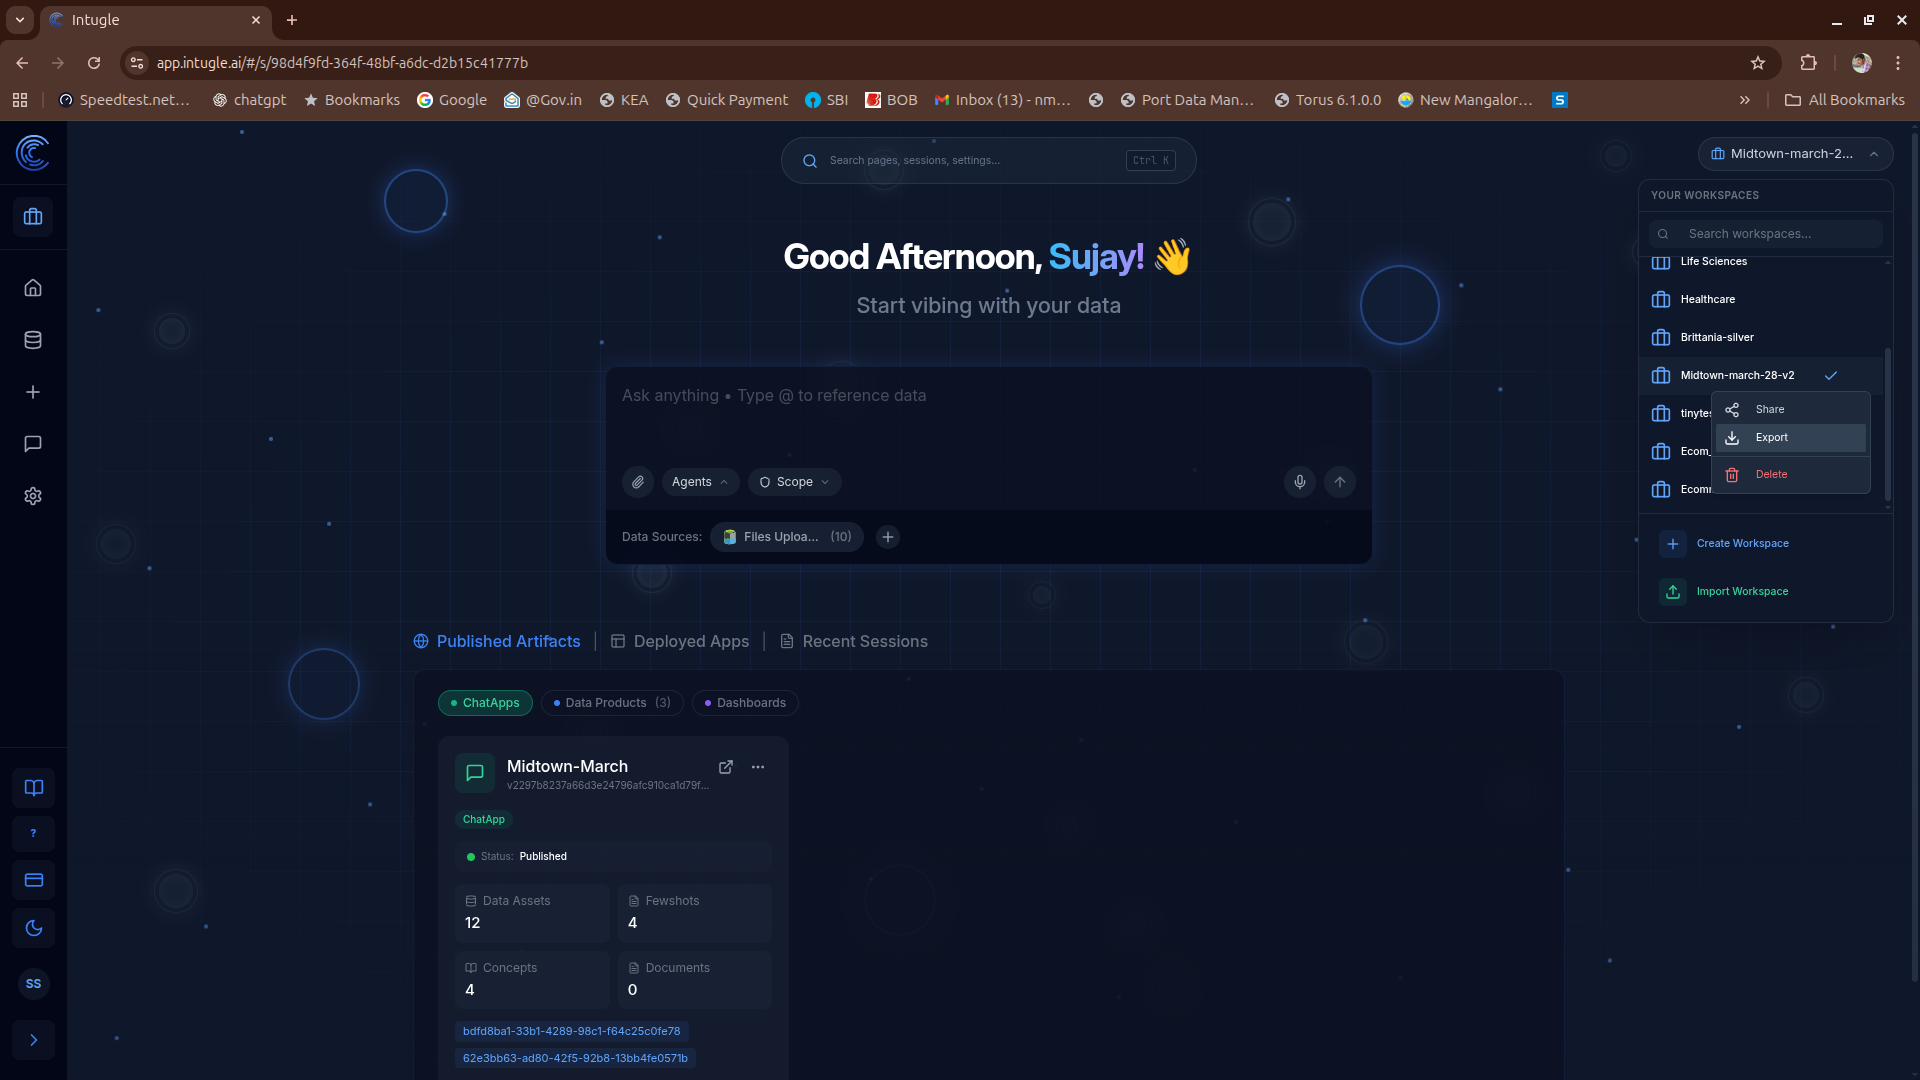
Task: Expand the Agents dropdown
Action: (700, 482)
